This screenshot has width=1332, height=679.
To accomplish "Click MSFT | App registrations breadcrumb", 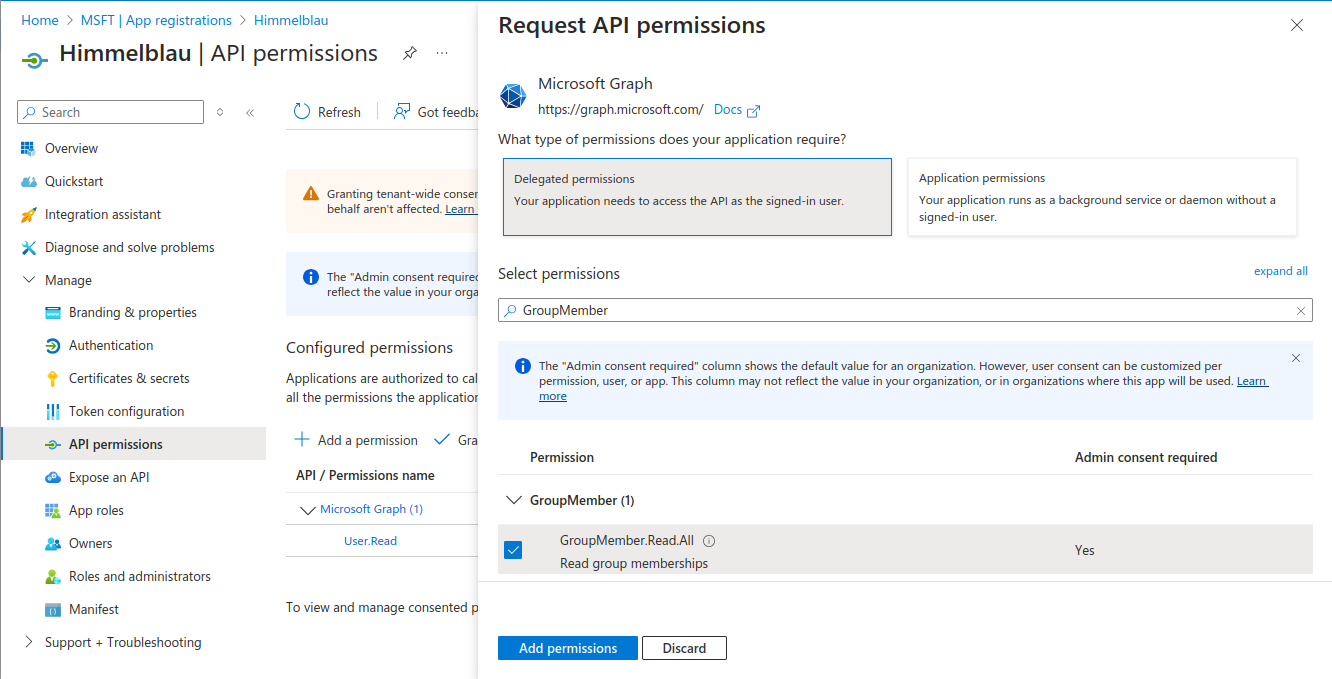I will [x=154, y=20].
